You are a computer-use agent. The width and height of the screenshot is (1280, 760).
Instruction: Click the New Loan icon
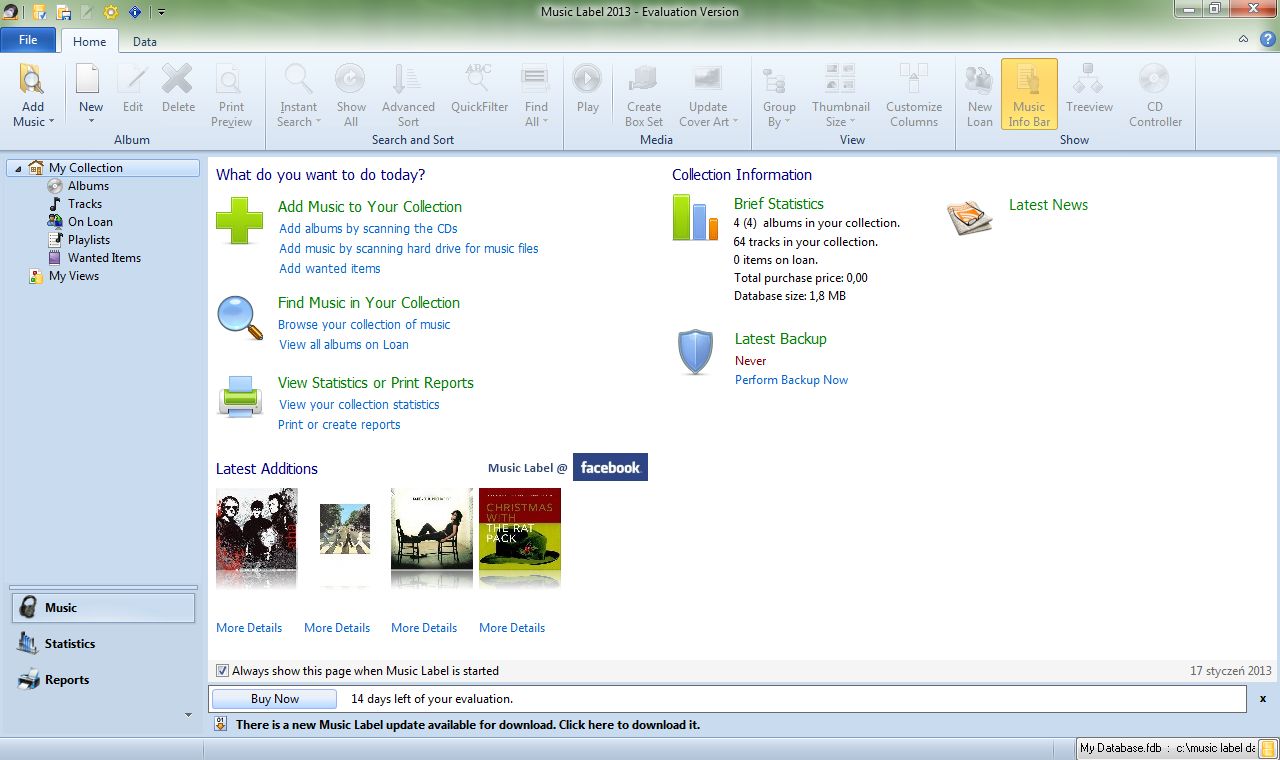(979, 79)
